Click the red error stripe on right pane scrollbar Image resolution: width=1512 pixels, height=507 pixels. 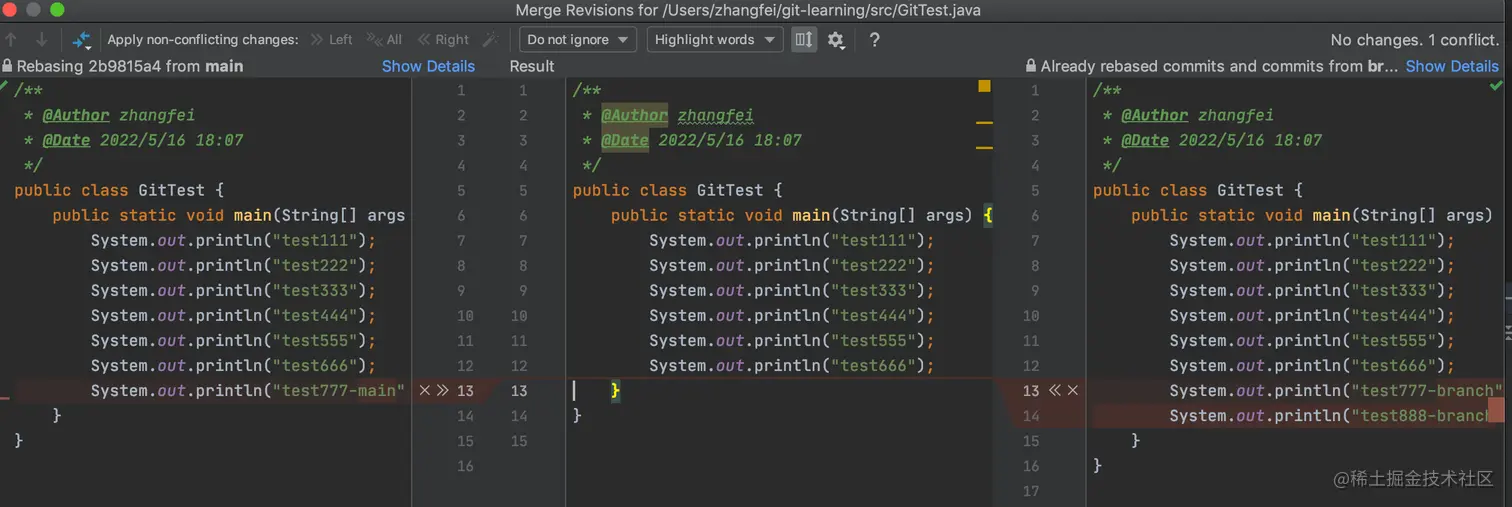point(1497,409)
